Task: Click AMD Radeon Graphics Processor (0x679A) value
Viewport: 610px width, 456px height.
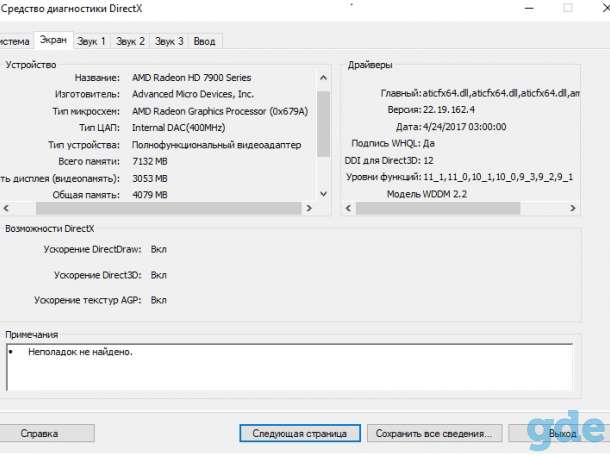Action: [220, 111]
